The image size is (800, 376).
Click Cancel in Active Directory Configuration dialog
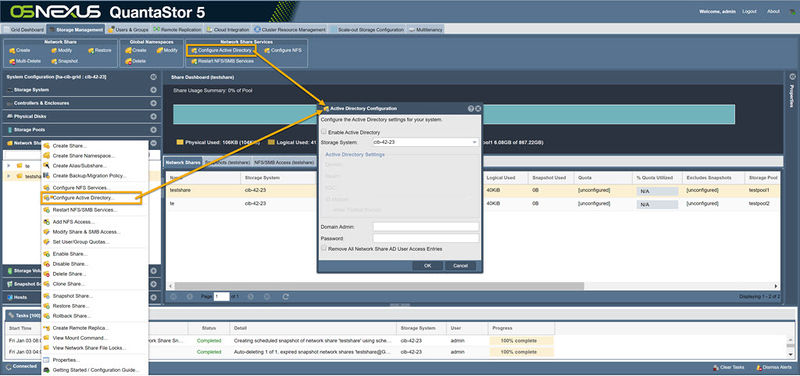point(460,266)
